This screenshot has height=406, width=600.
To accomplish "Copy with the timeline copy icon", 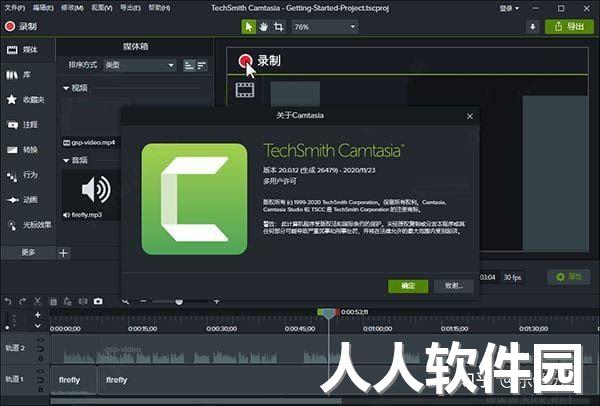I will coord(53,302).
